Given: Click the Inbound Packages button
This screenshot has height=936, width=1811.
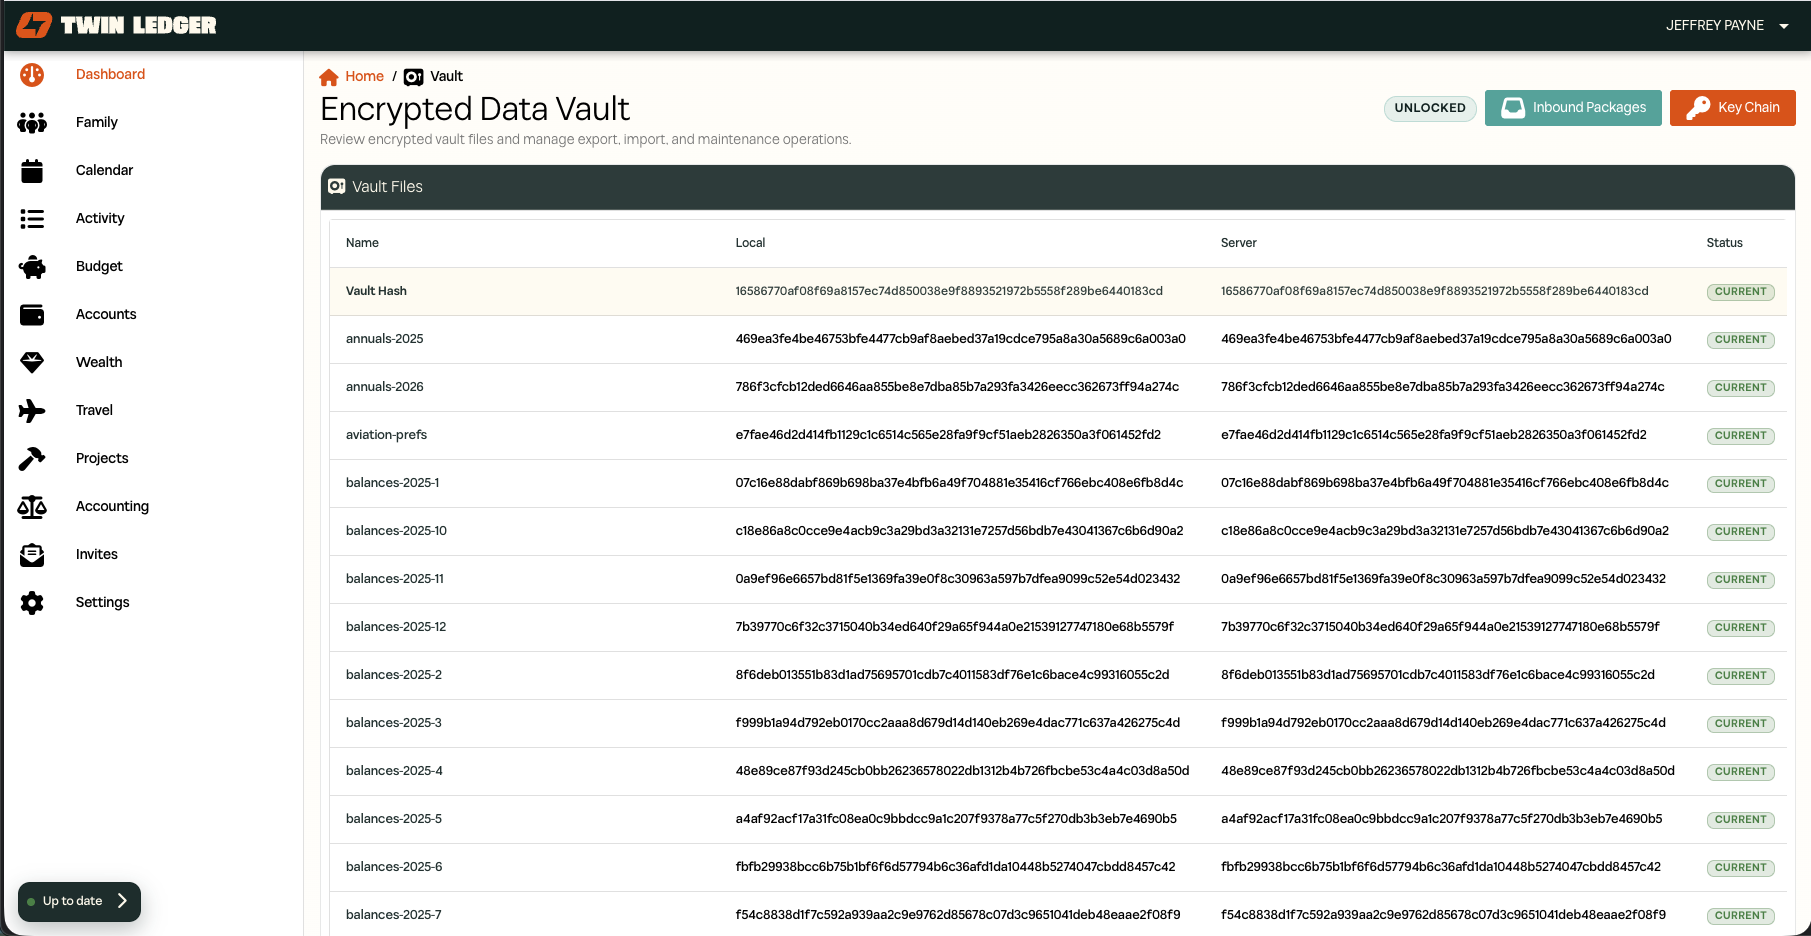Looking at the screenshot, I should (x=1573, y=108).
